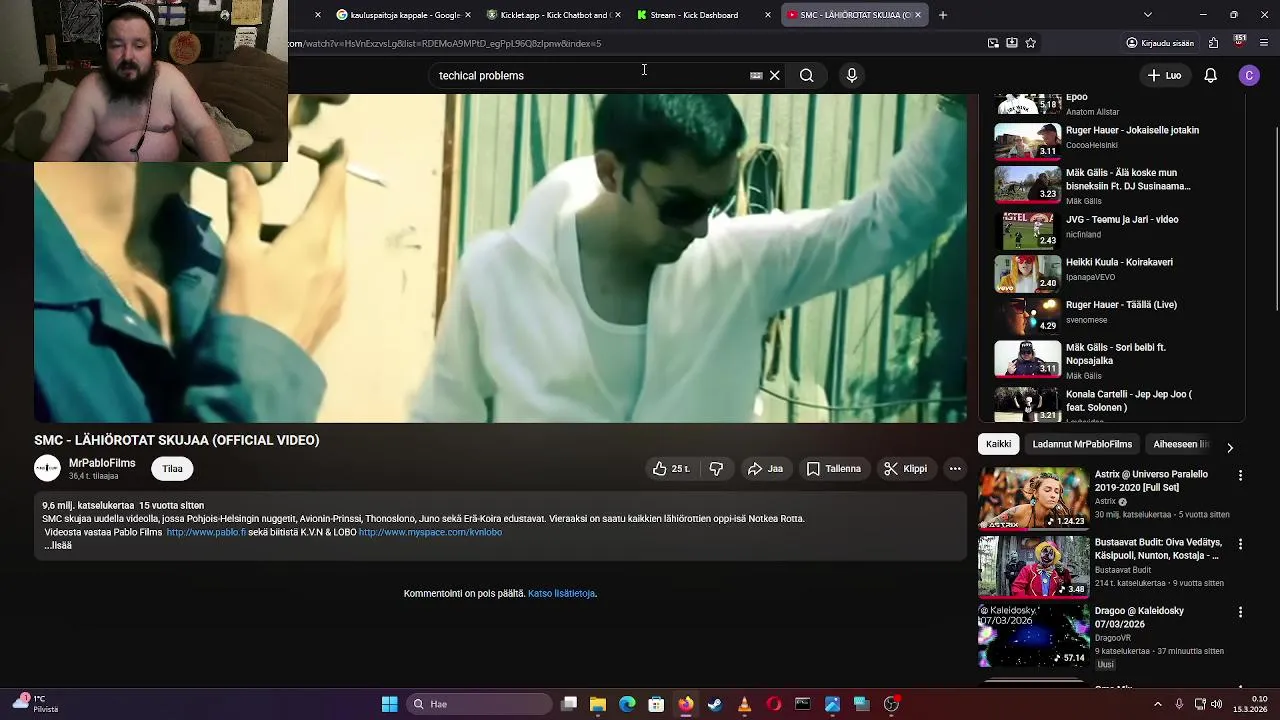Screen dimensions: 1280x720
Task: Open Bustaavat Budit: Oiva Vedätys thumbnail
Action: pyautogui.click(x=1034, y=566)
